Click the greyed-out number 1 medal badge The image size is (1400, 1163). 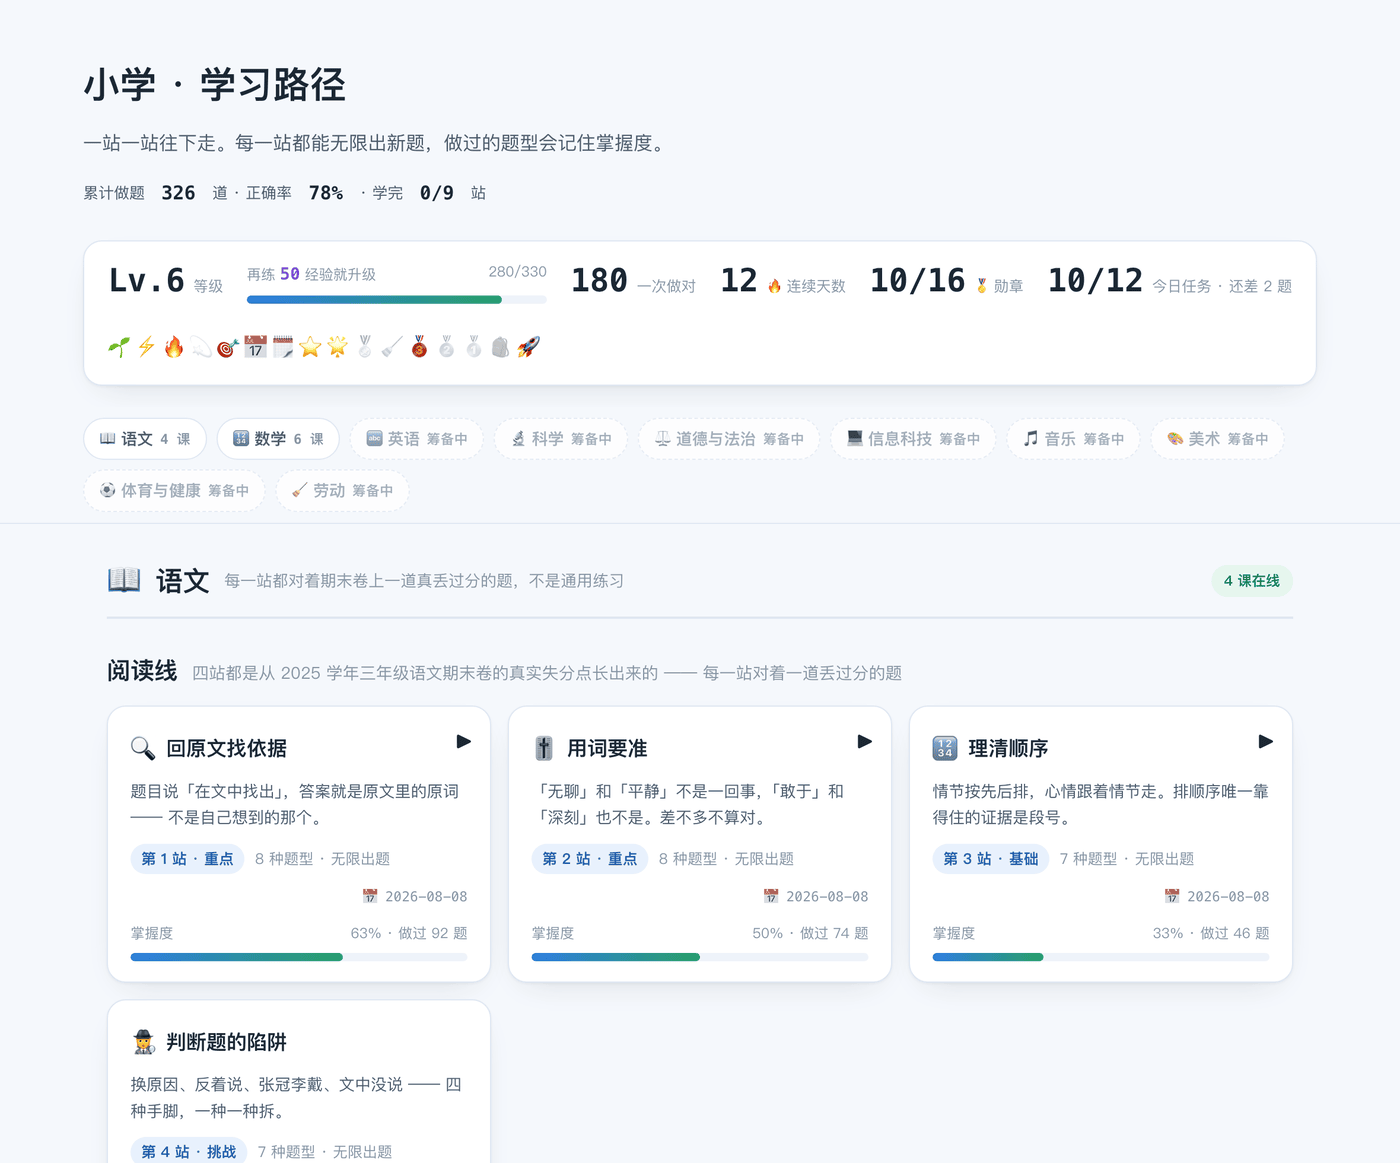[474, 347]
